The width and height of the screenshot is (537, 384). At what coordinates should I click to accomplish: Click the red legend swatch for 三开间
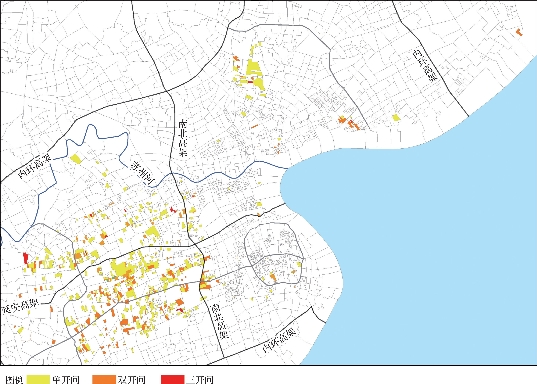point(173,379)
